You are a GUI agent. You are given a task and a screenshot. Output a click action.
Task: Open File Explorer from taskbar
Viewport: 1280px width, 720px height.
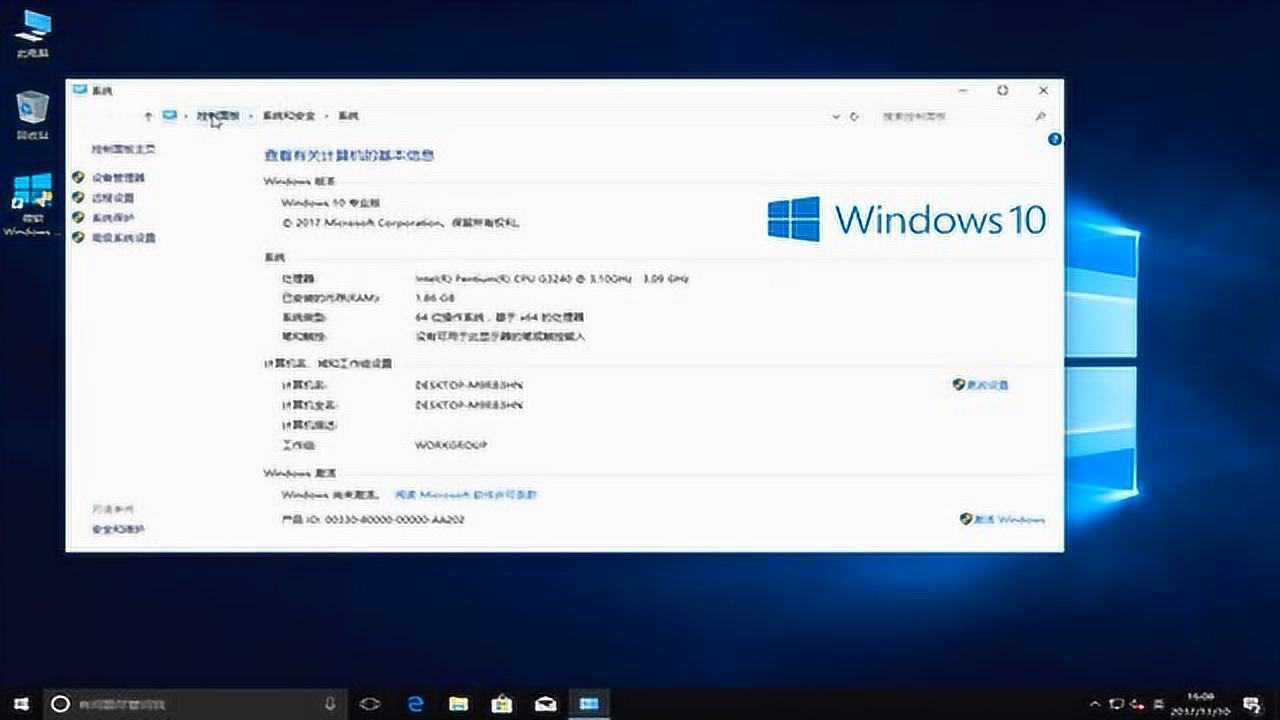(460, 703)
